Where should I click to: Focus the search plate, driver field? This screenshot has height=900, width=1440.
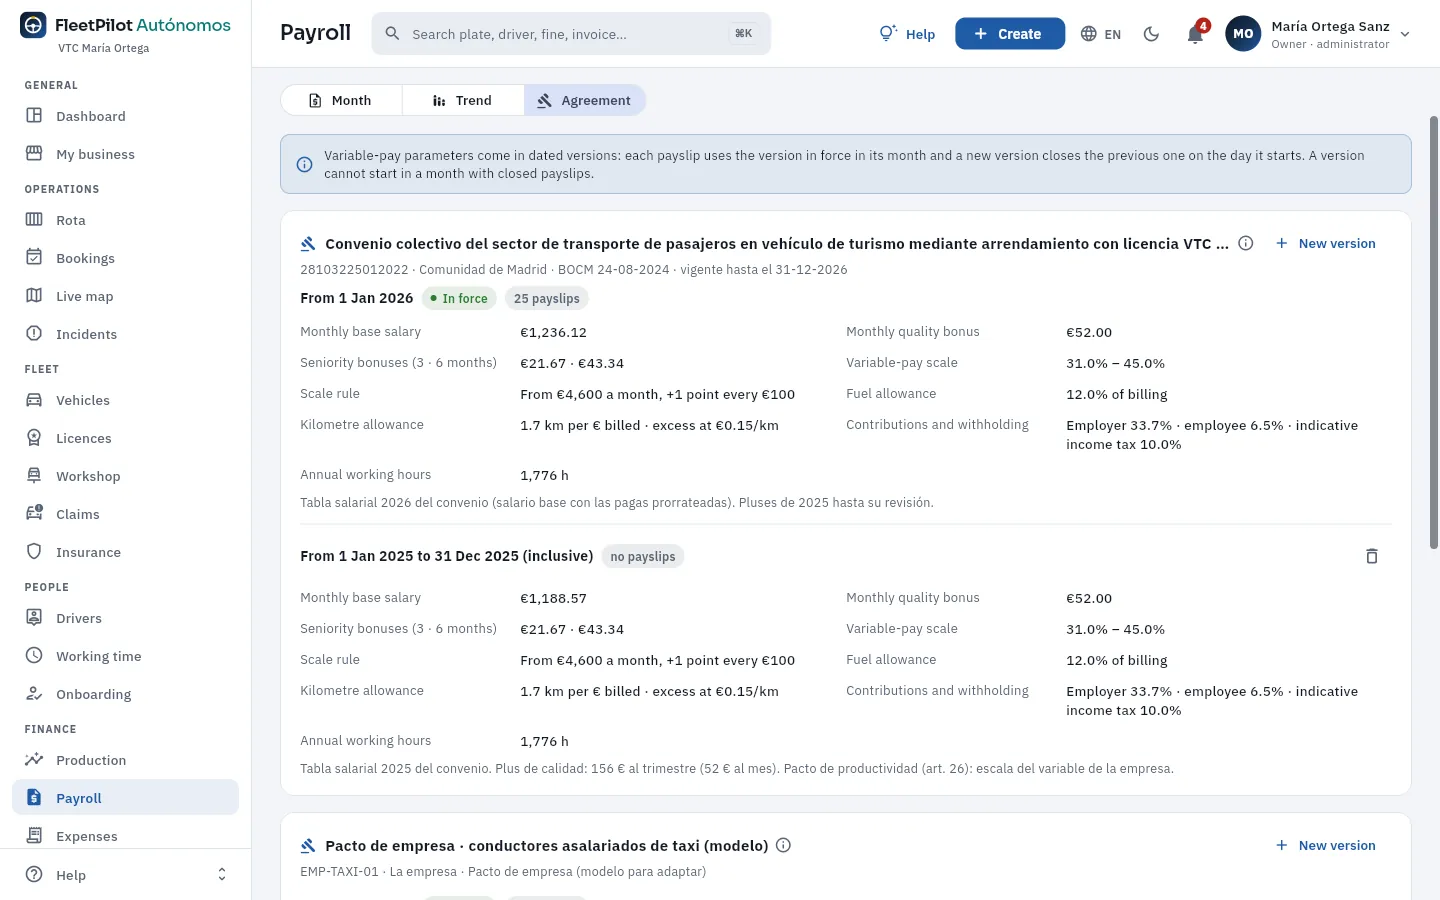(571, 34)
